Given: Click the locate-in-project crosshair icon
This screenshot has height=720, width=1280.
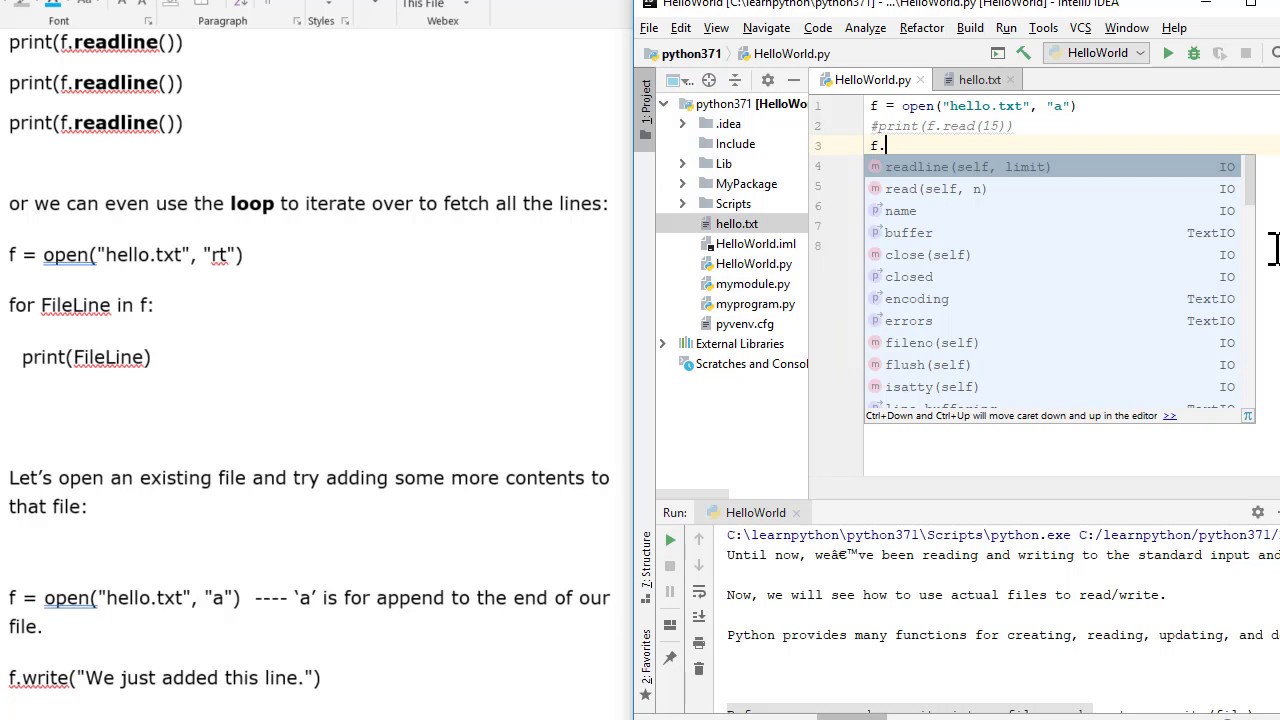Looking at the screenshot, I should point(709,80).
